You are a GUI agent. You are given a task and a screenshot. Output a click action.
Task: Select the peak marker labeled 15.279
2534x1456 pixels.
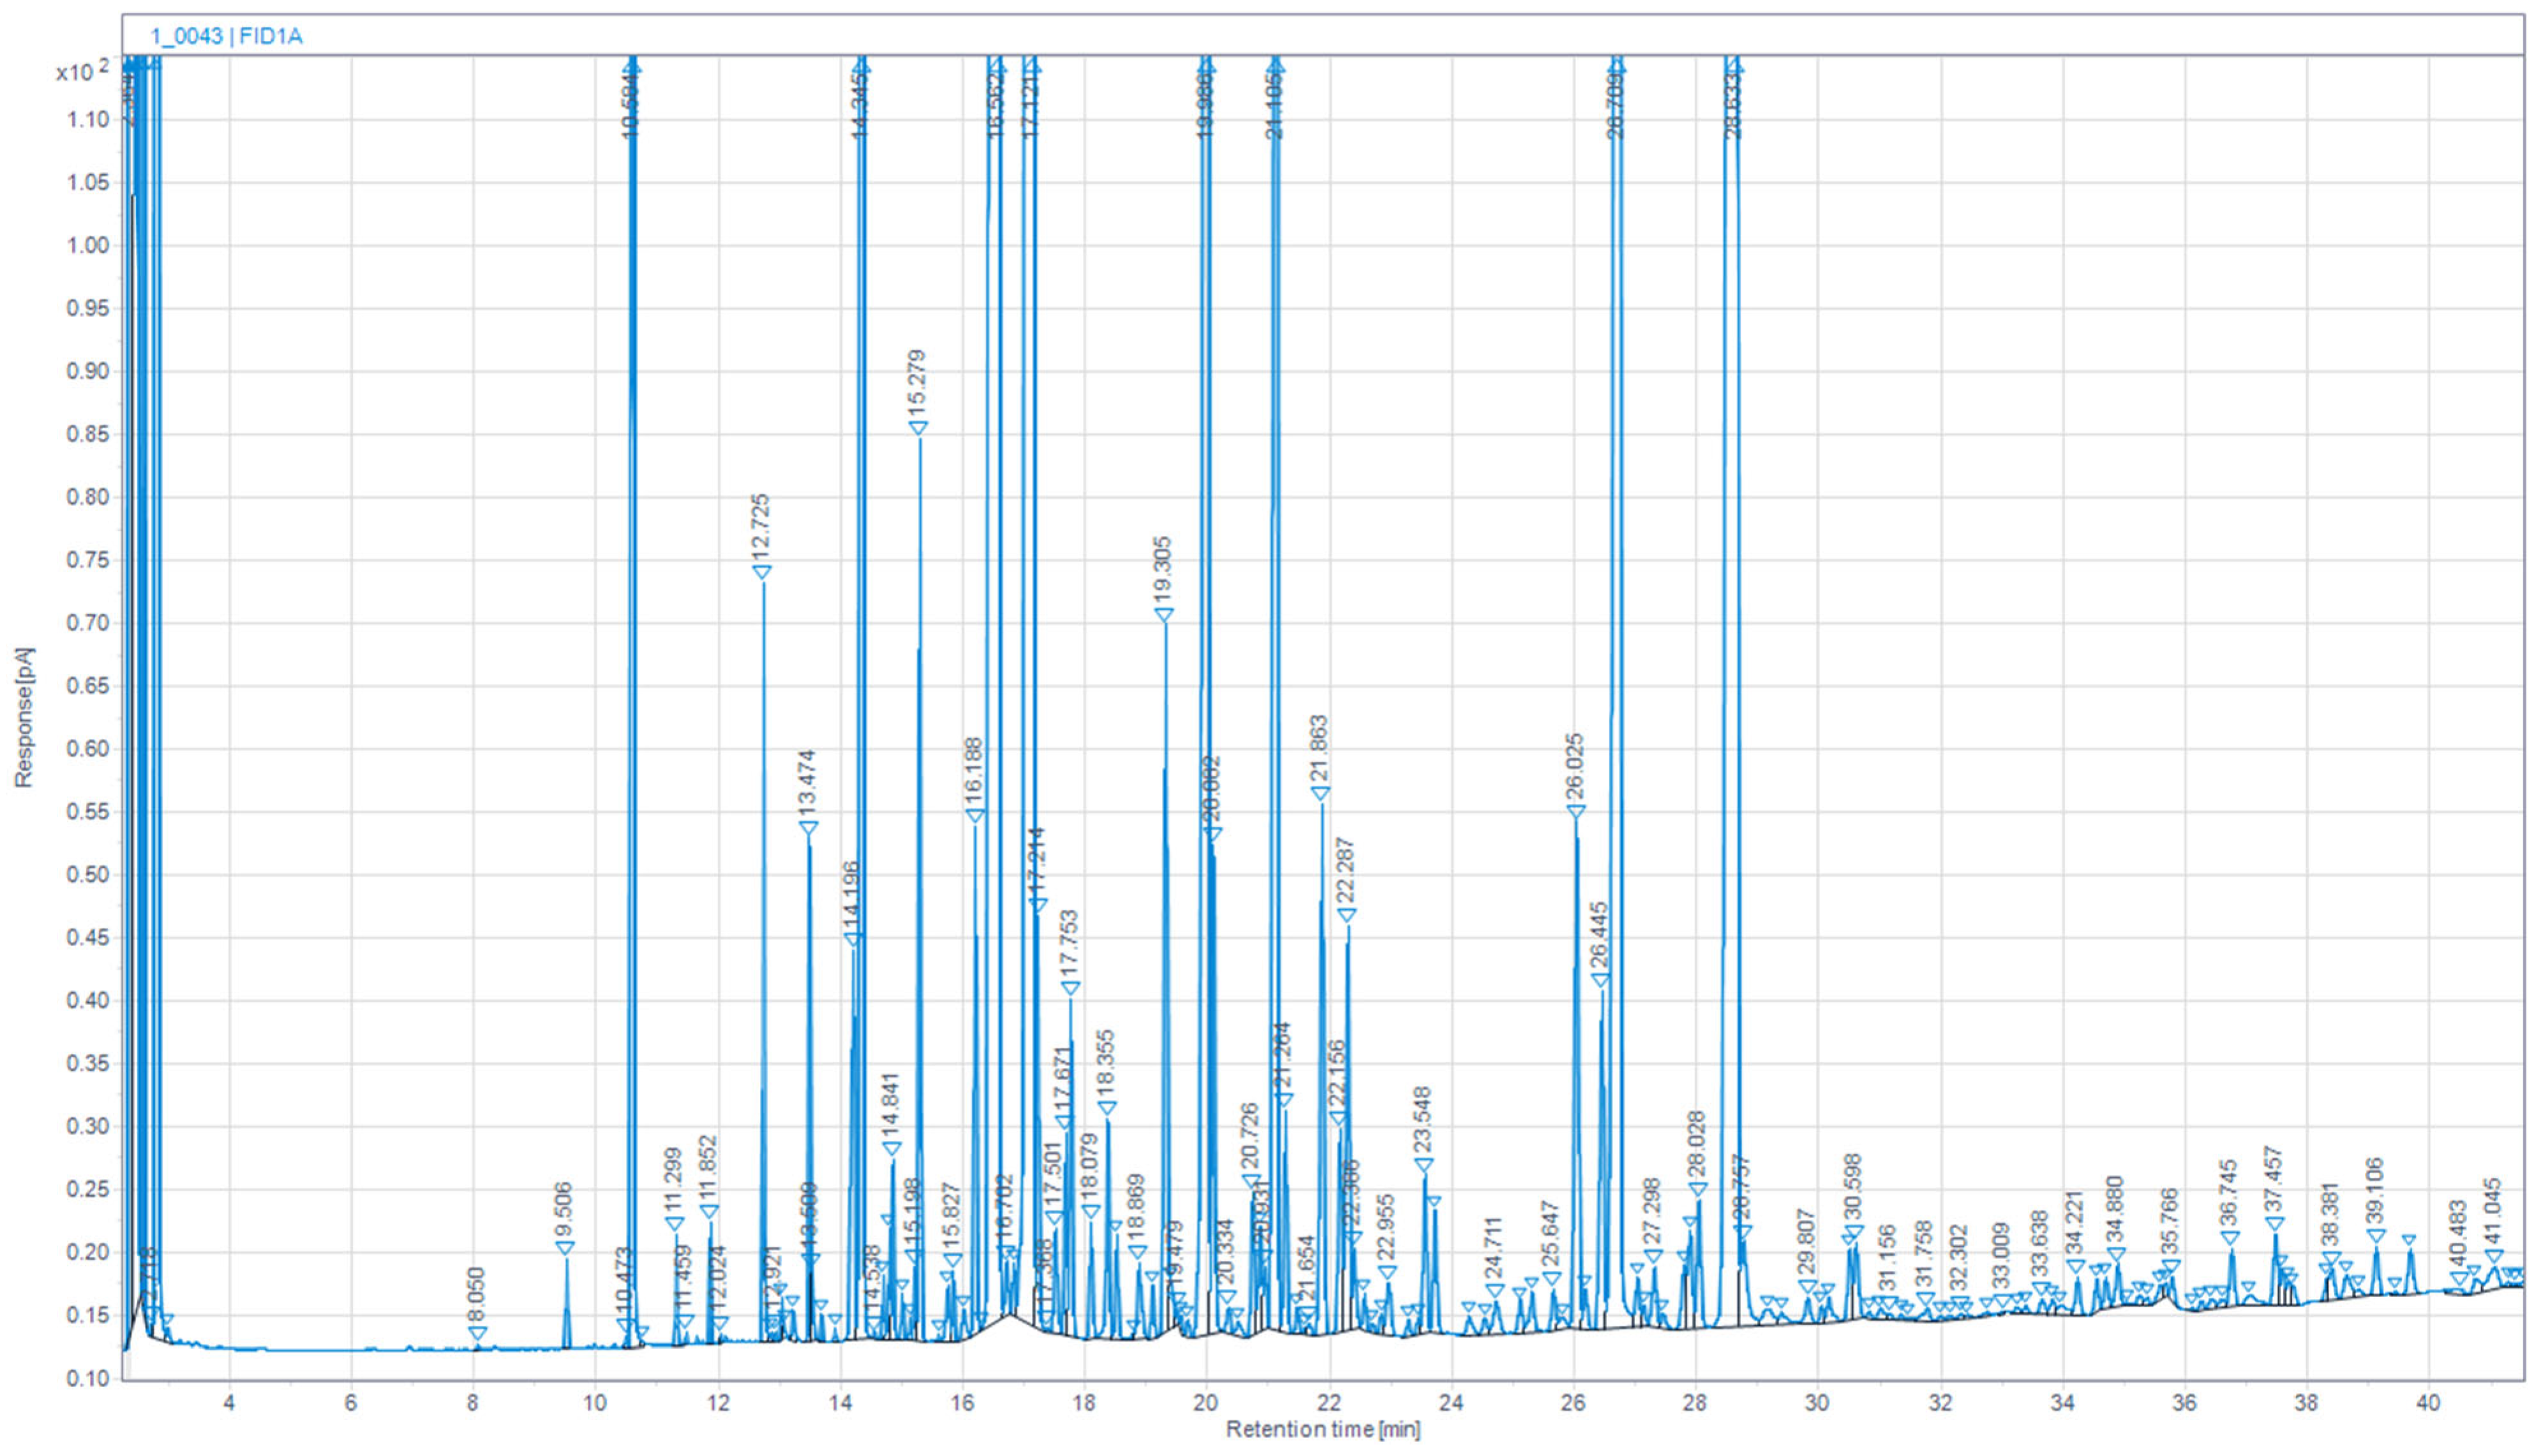pos(918,428)
